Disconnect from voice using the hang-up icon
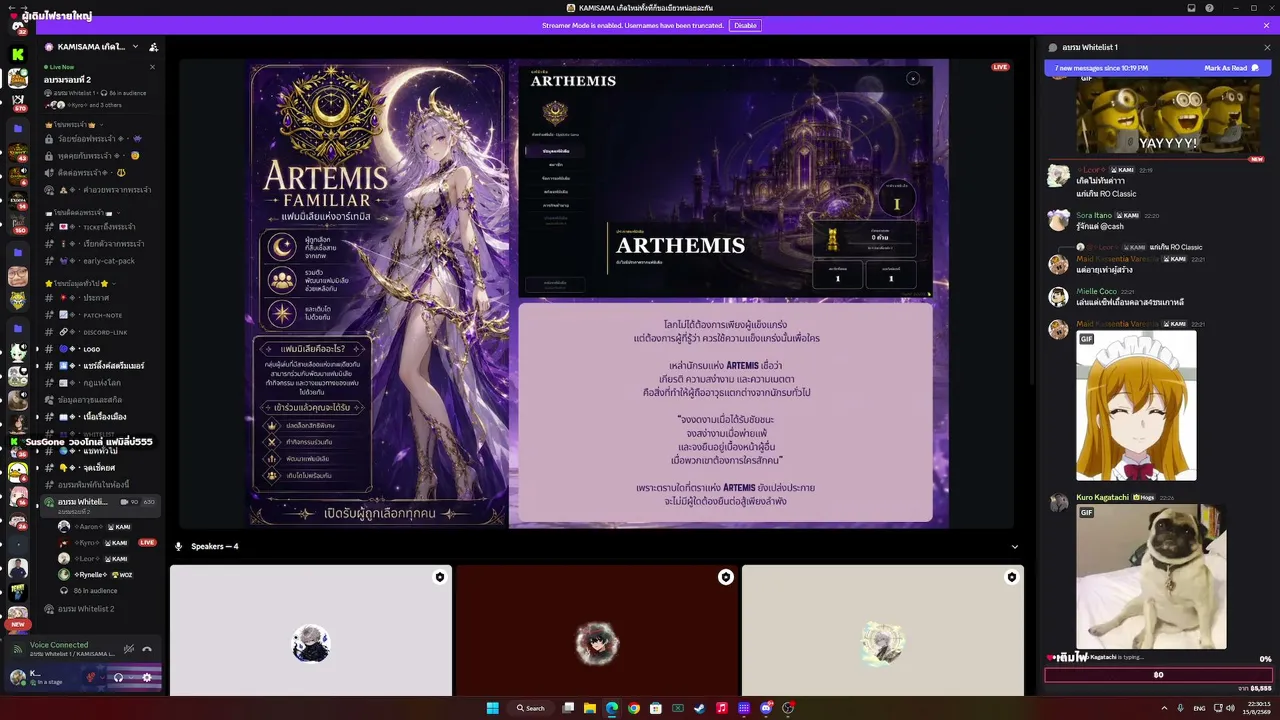 [147, 649]
